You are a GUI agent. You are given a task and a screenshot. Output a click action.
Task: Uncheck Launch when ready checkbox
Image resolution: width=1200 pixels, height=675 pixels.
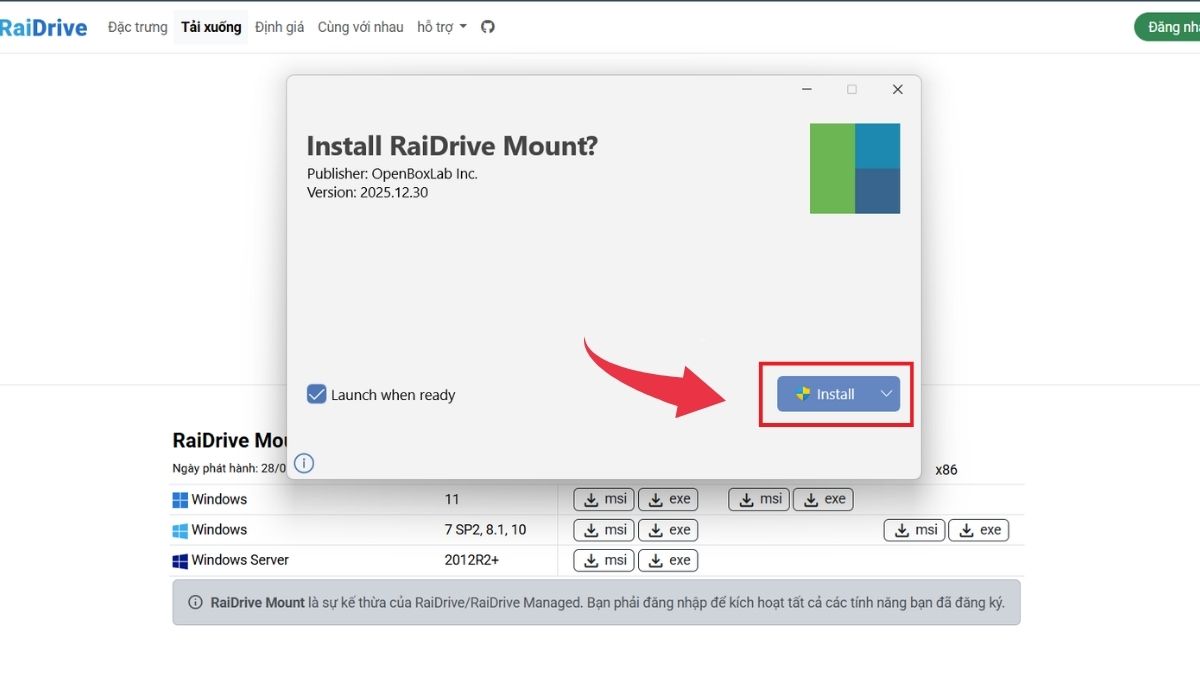[316, 394]
